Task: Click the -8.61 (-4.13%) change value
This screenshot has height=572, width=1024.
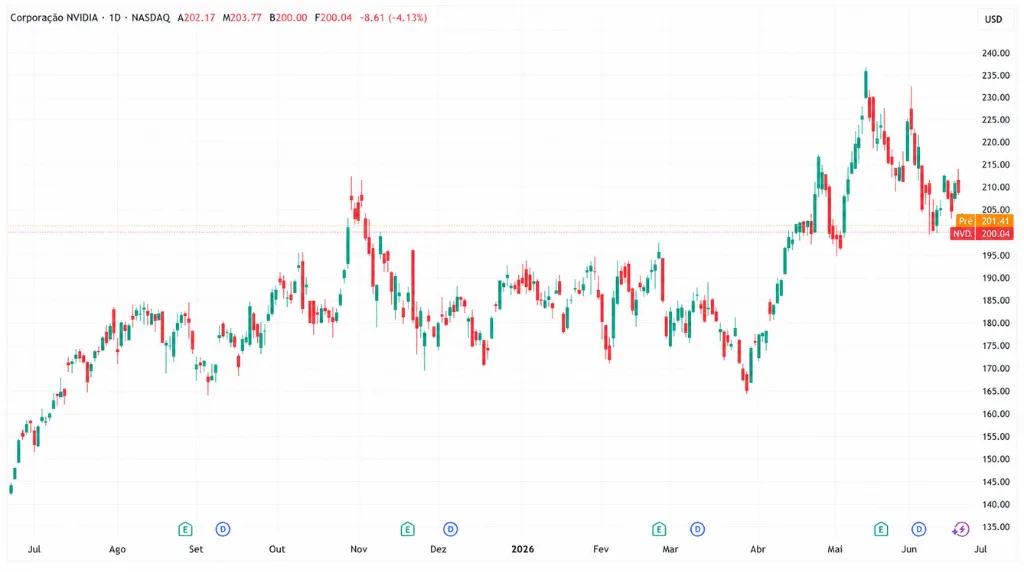Action: (394, 18)
